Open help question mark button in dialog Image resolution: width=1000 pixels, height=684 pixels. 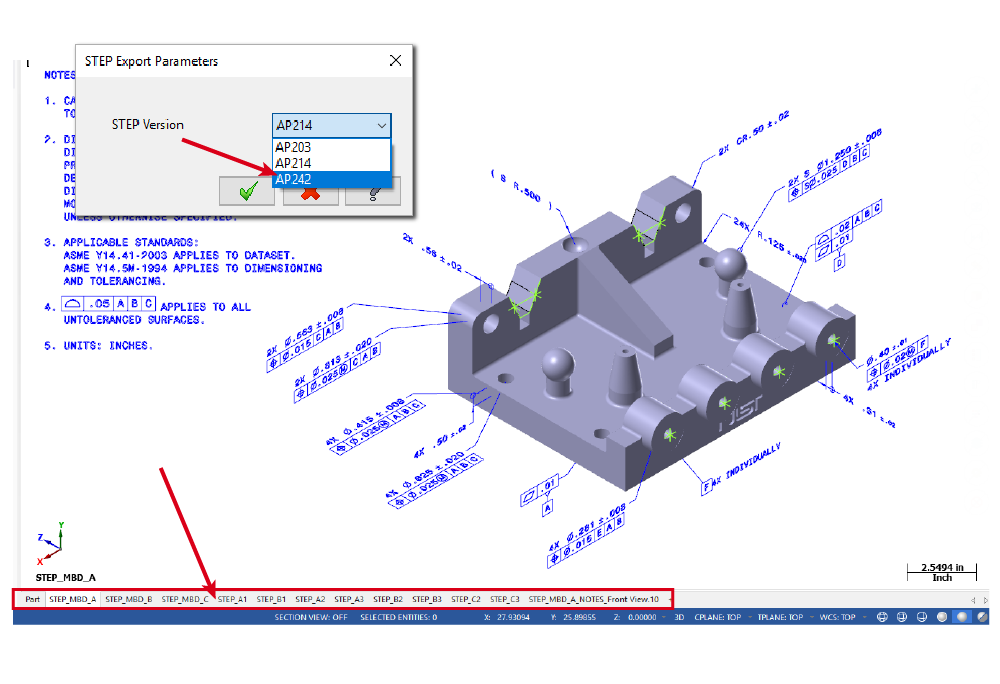[x=373, y=193]
